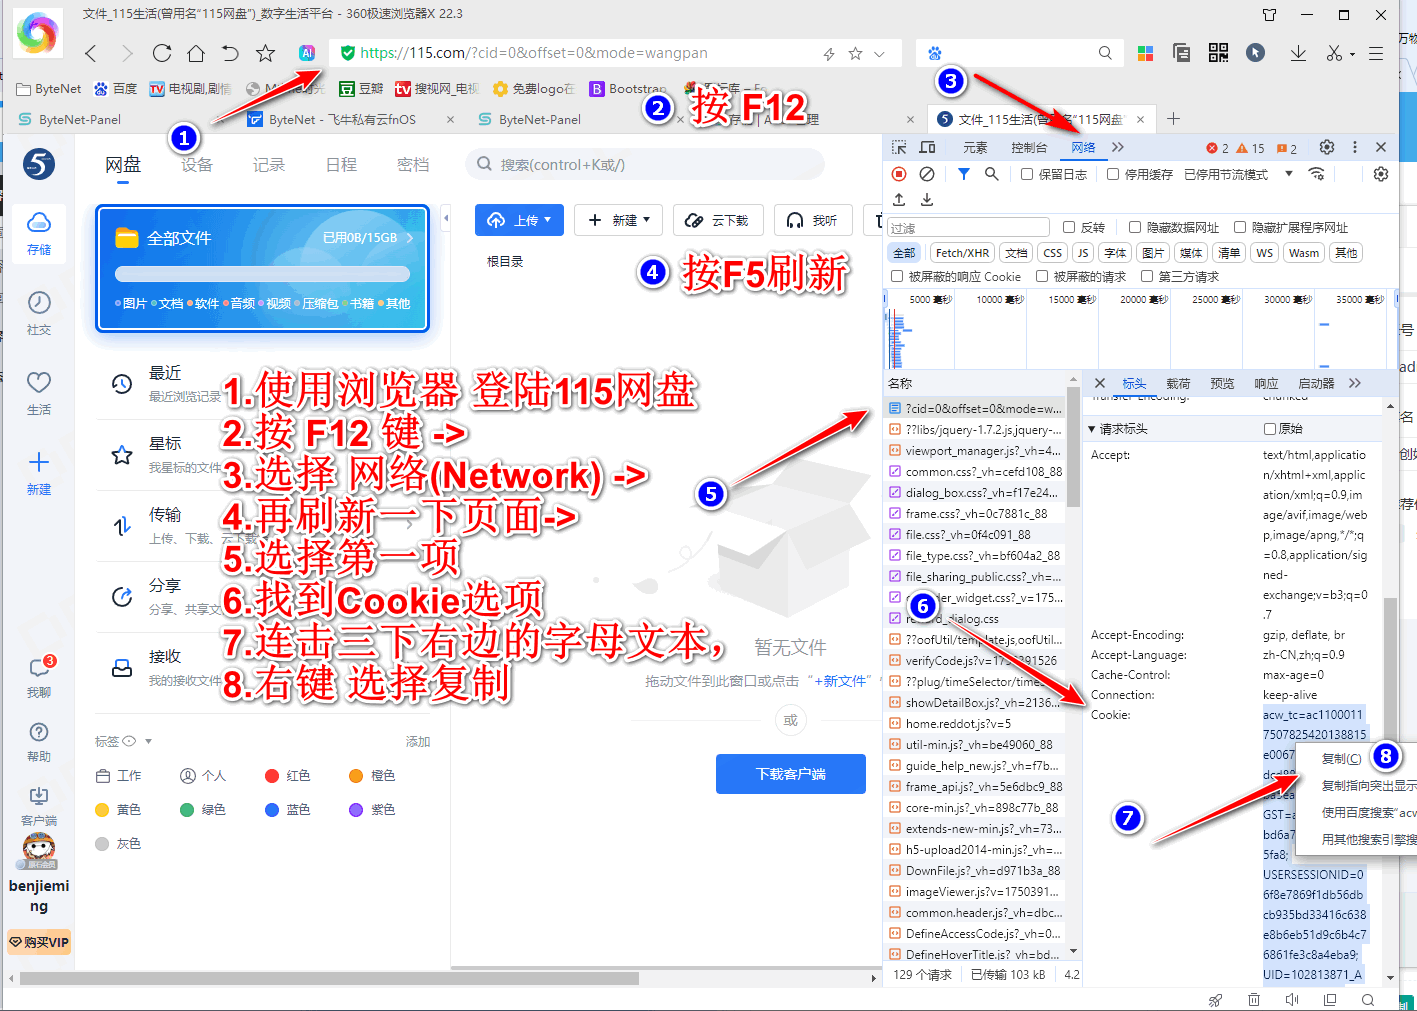Clear the network log with the clear icon
Screen dimensions: 1417x1011
coord(927,174)
